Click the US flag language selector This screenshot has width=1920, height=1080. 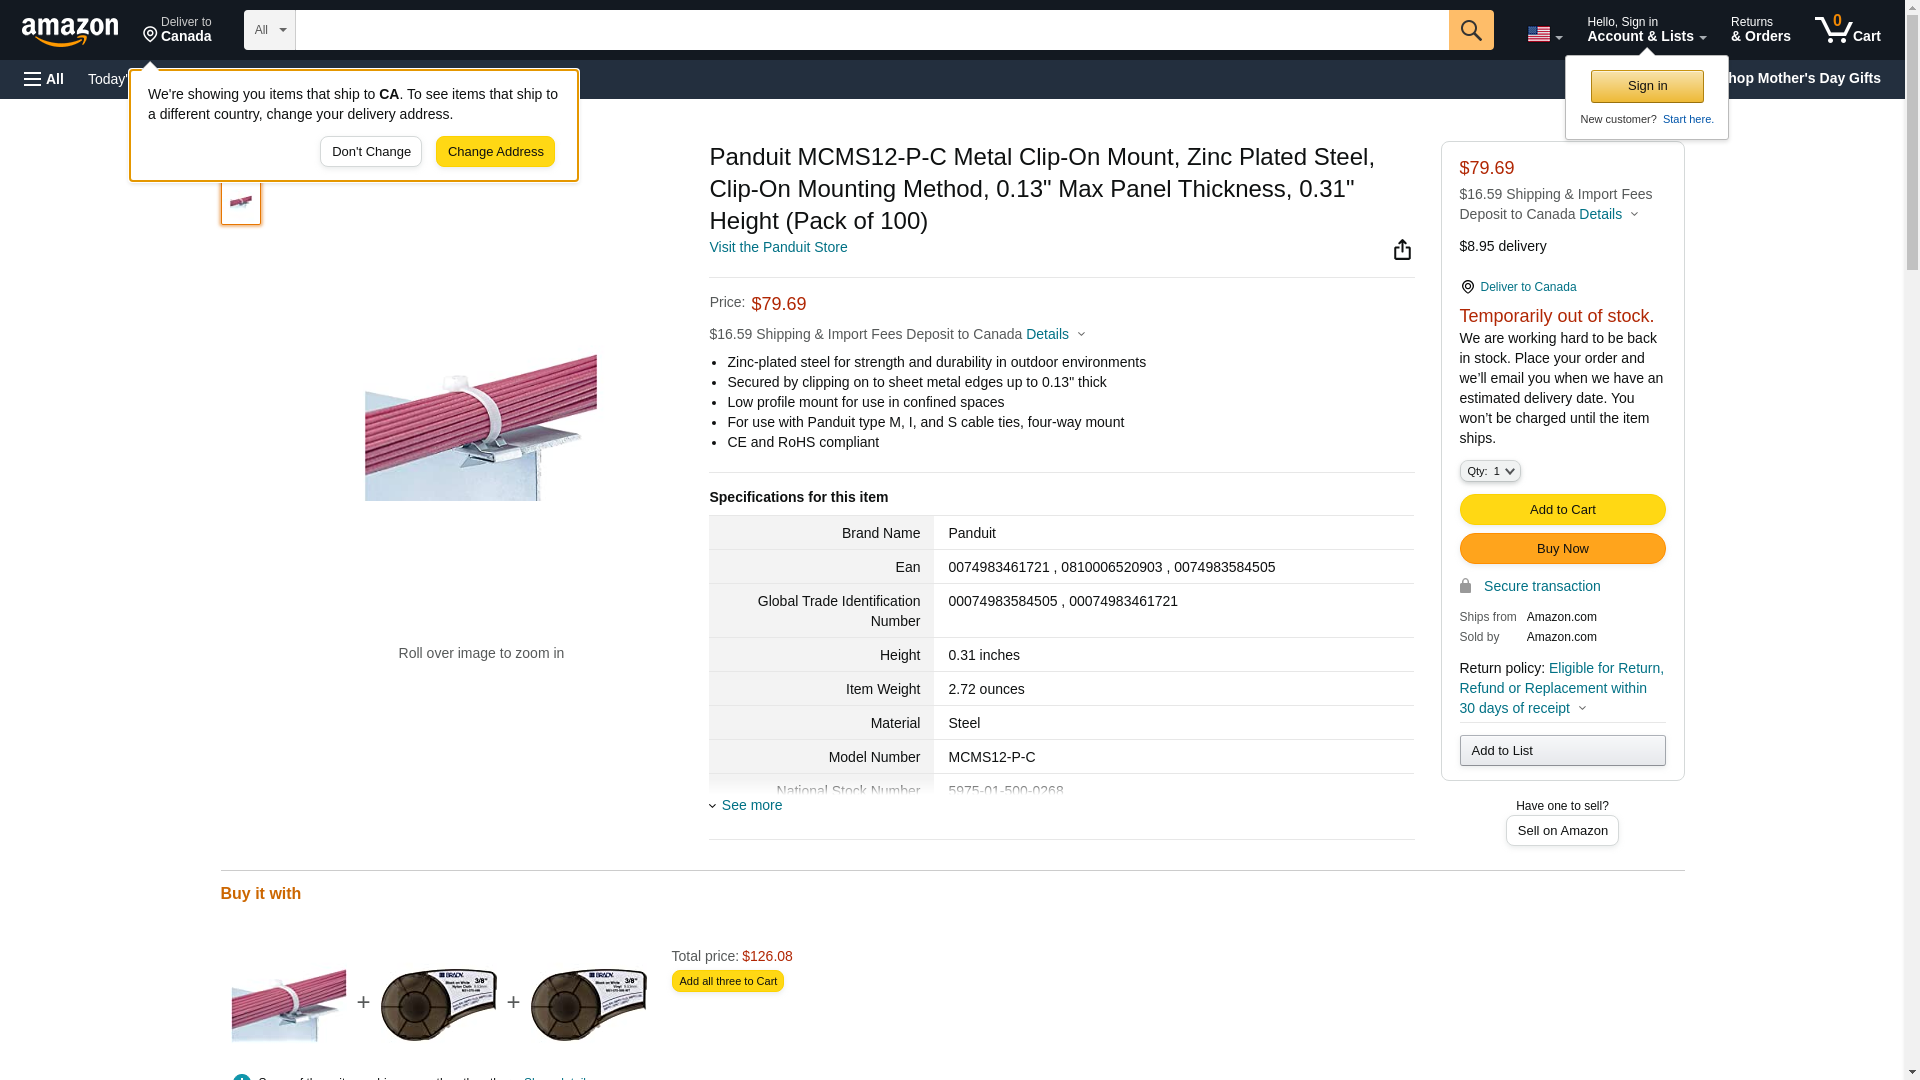coord(1543,34)
